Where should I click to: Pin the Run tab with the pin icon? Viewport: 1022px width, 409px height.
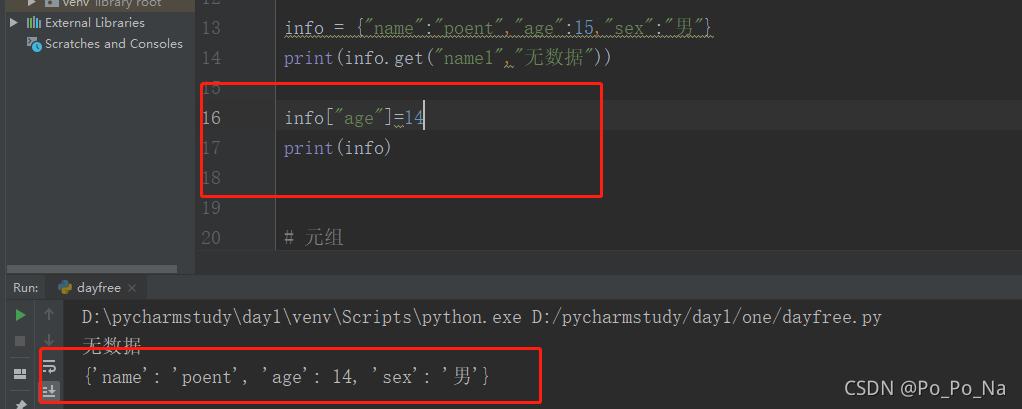point(20,404)
